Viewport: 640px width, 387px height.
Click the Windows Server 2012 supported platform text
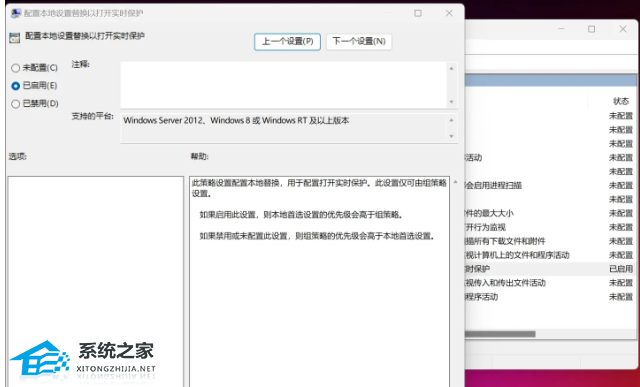[x=236, y=121]
